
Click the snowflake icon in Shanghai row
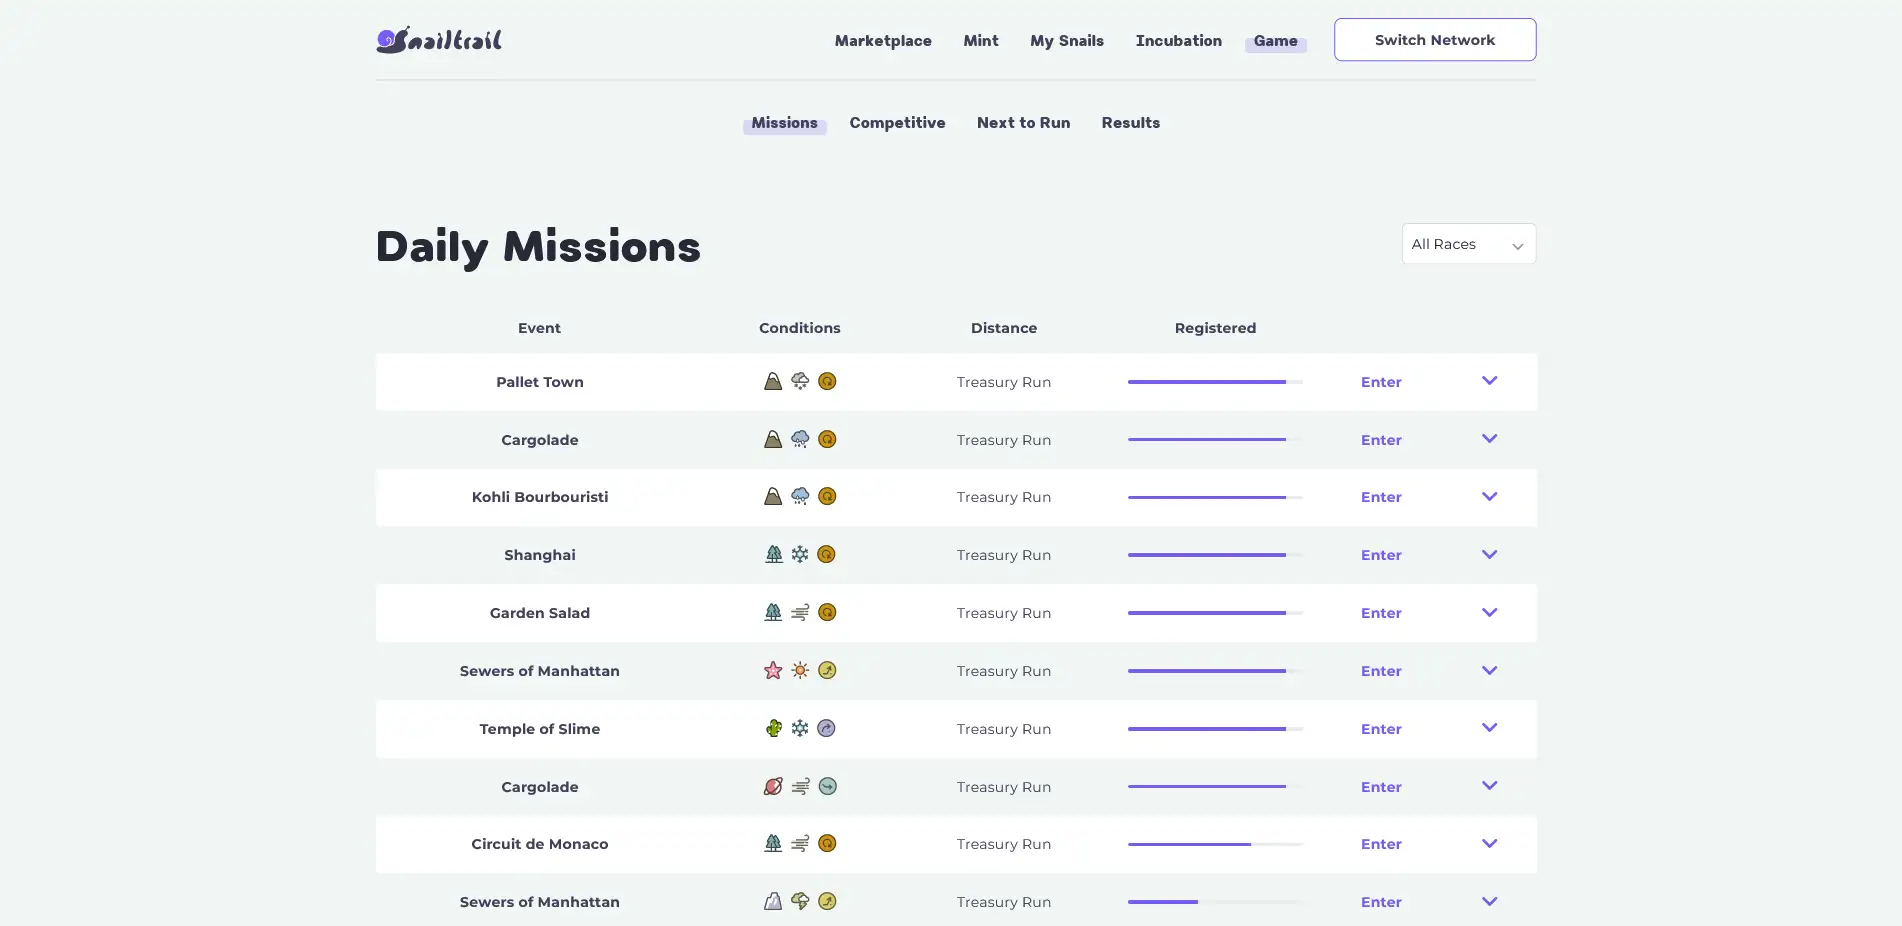800,554
